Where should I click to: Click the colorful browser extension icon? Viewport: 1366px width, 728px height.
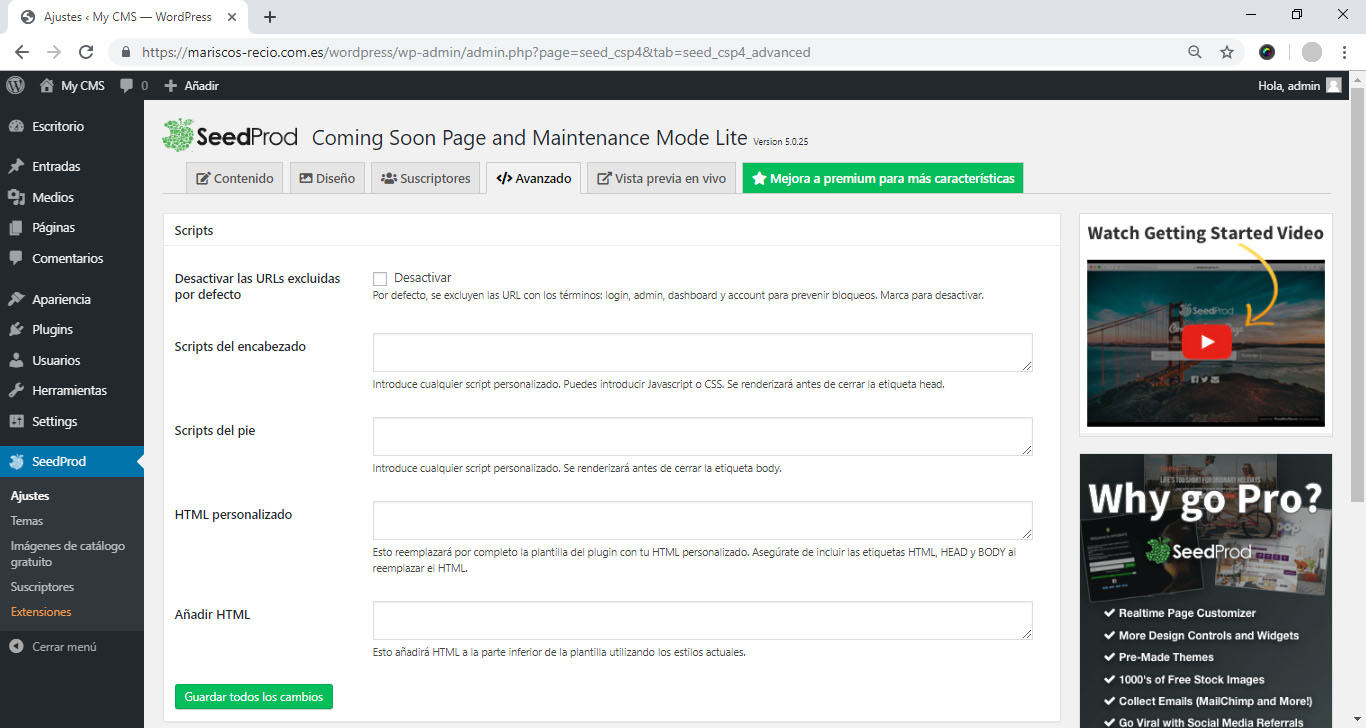(x=1267, y=52)
